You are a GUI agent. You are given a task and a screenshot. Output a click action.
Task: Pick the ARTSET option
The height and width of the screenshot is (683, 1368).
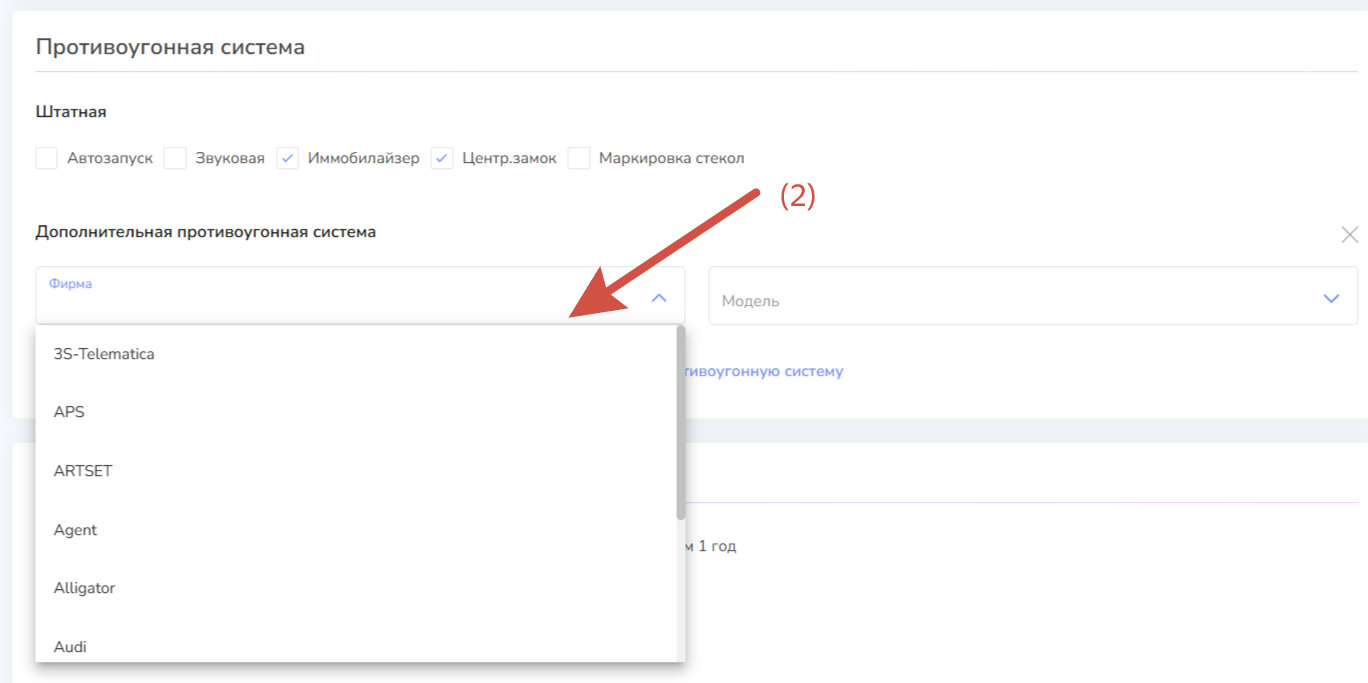83,471
